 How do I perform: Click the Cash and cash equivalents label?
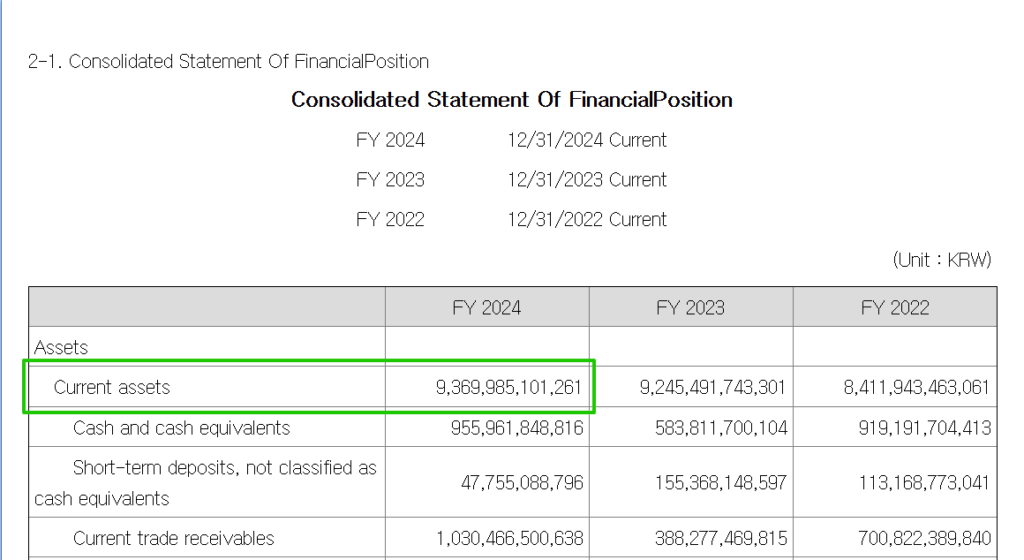[x=181, y=428]
